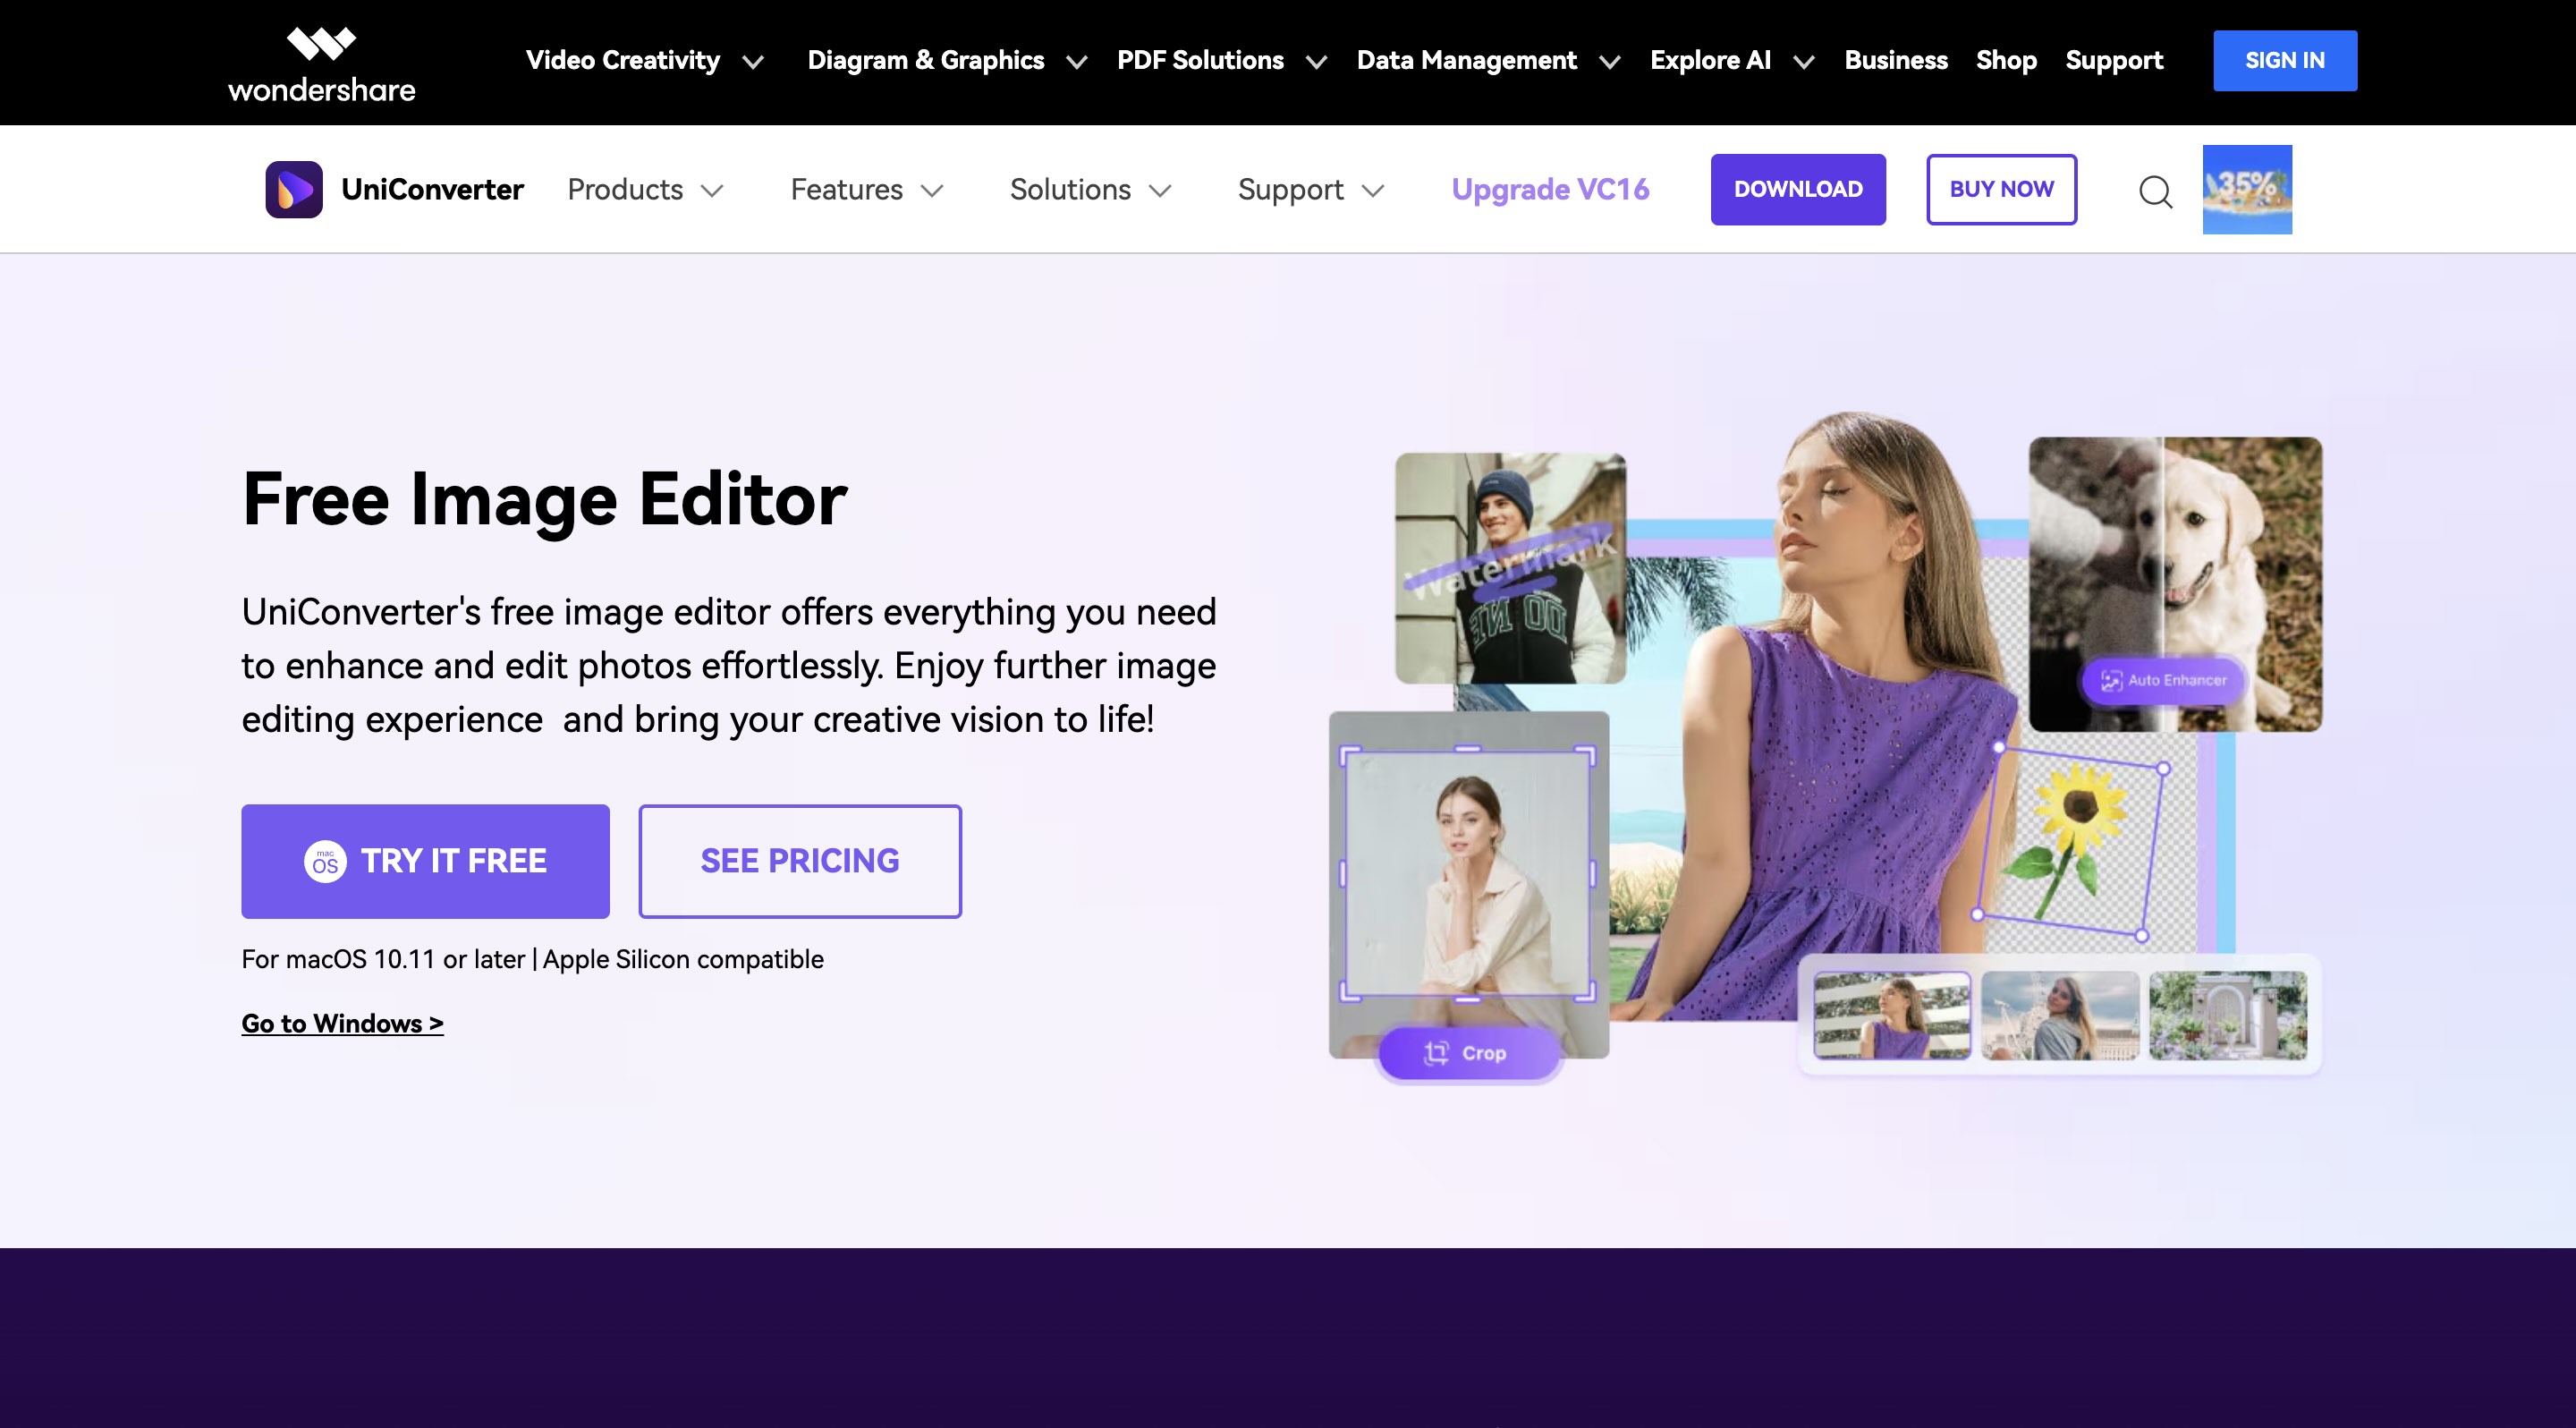2576x1428 pixels.
Task: Click the TRY IT FREE button
Action: click(425, 861)
